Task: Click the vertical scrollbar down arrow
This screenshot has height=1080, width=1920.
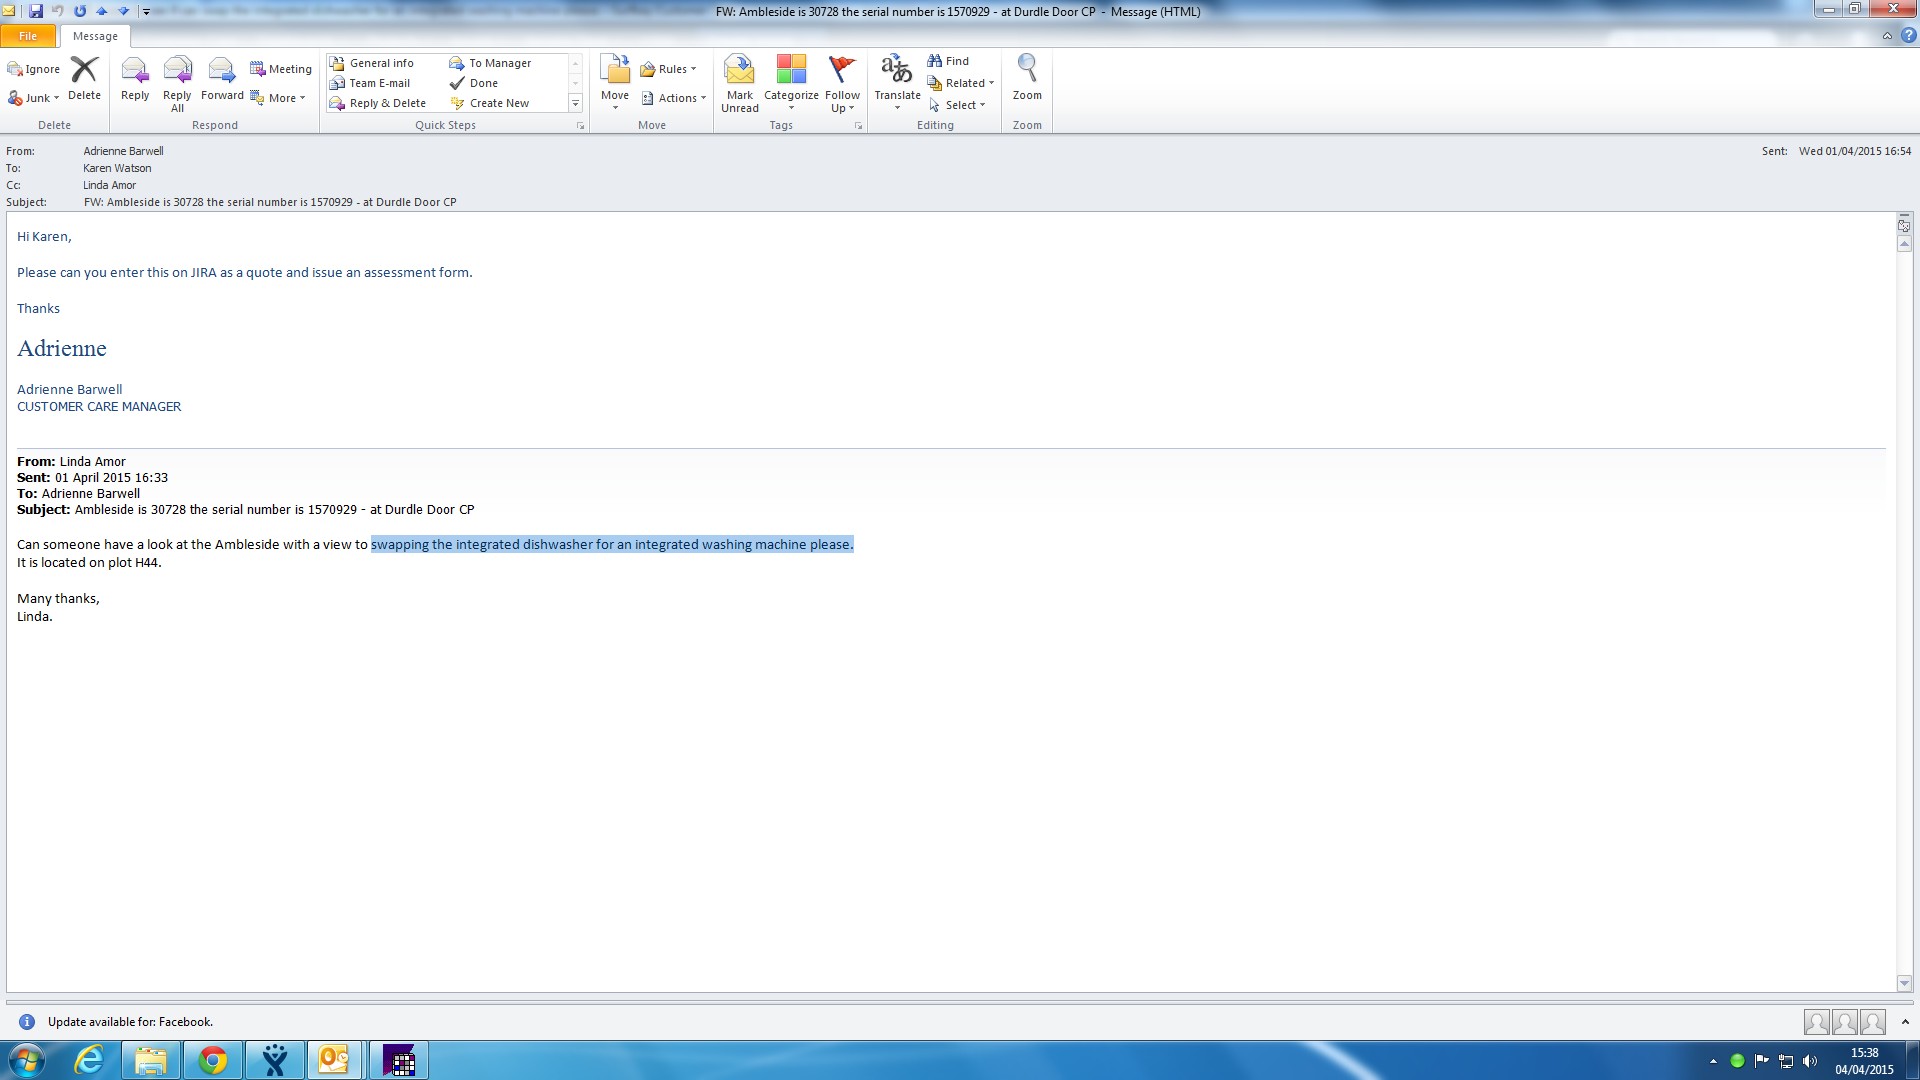Action: [x=1904, y=983]
